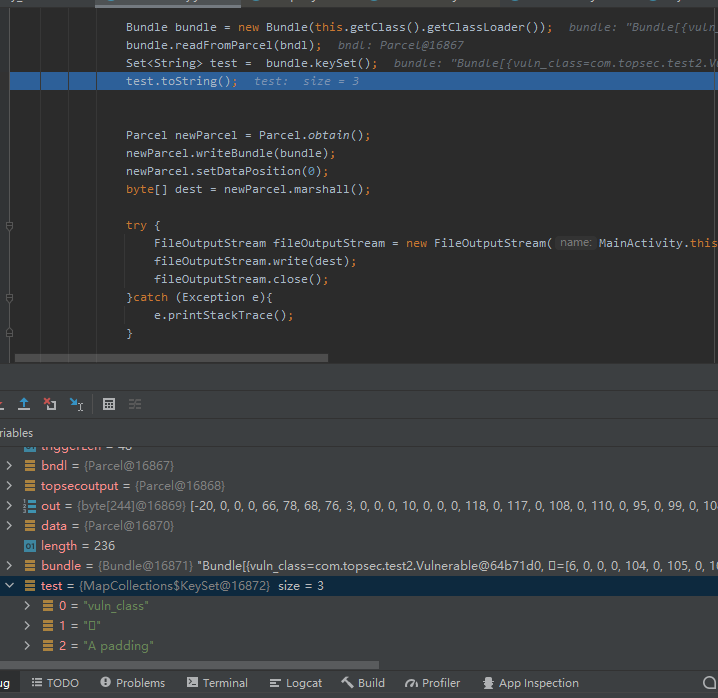This screenshot has width=718, height=698.
Task: Expand the data Parcel variable
Action: coord(9,526)
